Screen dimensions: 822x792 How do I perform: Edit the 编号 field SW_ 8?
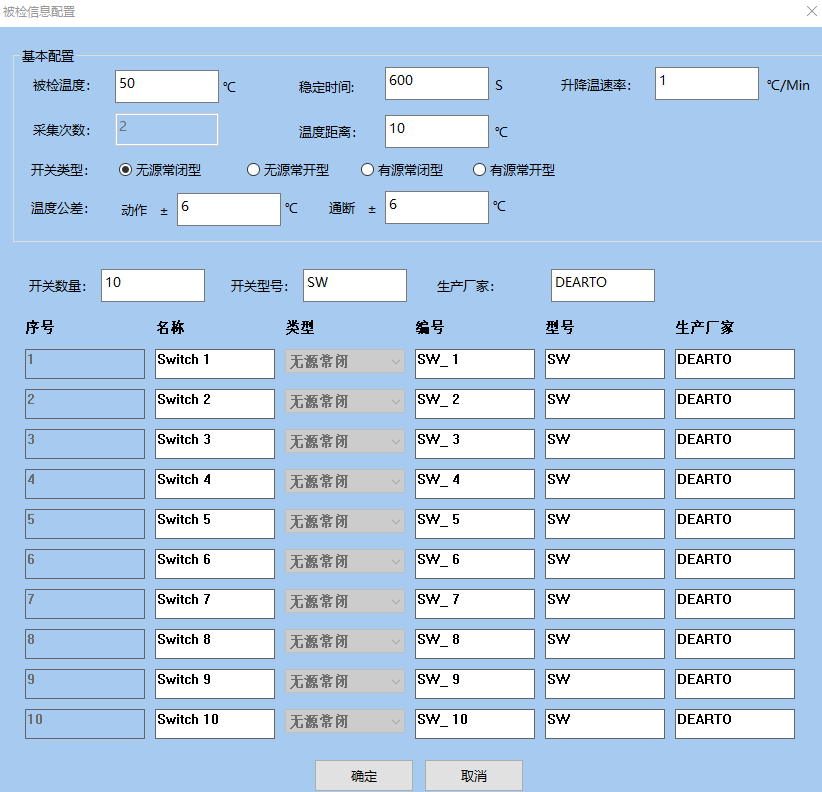pyautogui.click(x=475, y=644)
